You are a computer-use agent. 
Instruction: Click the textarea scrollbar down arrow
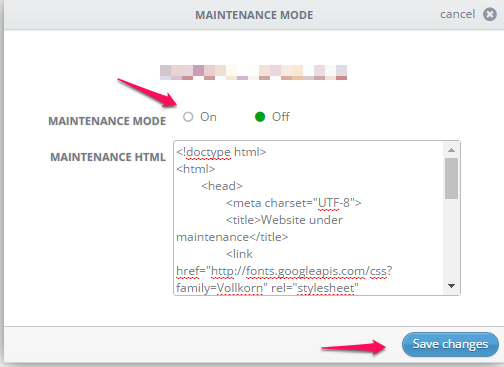tap(452, 286)
